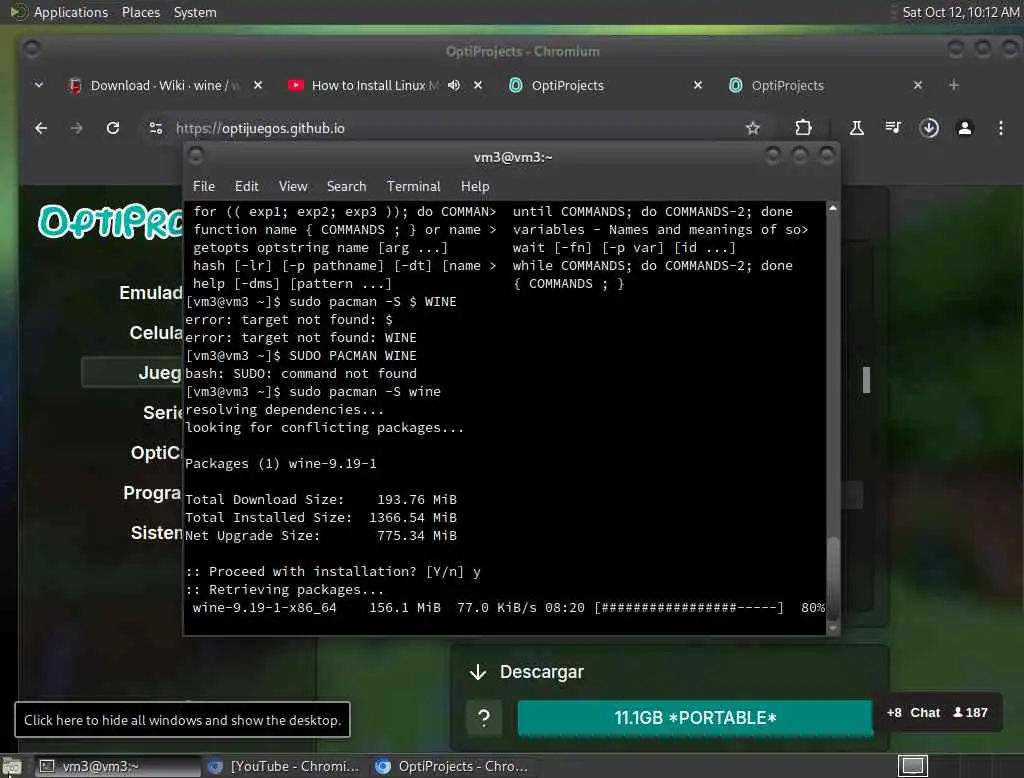Open a new Chromium tab

954,85
